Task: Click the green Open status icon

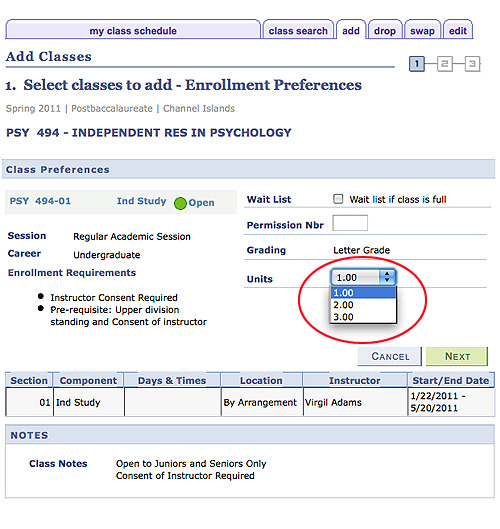Action: 180,203
